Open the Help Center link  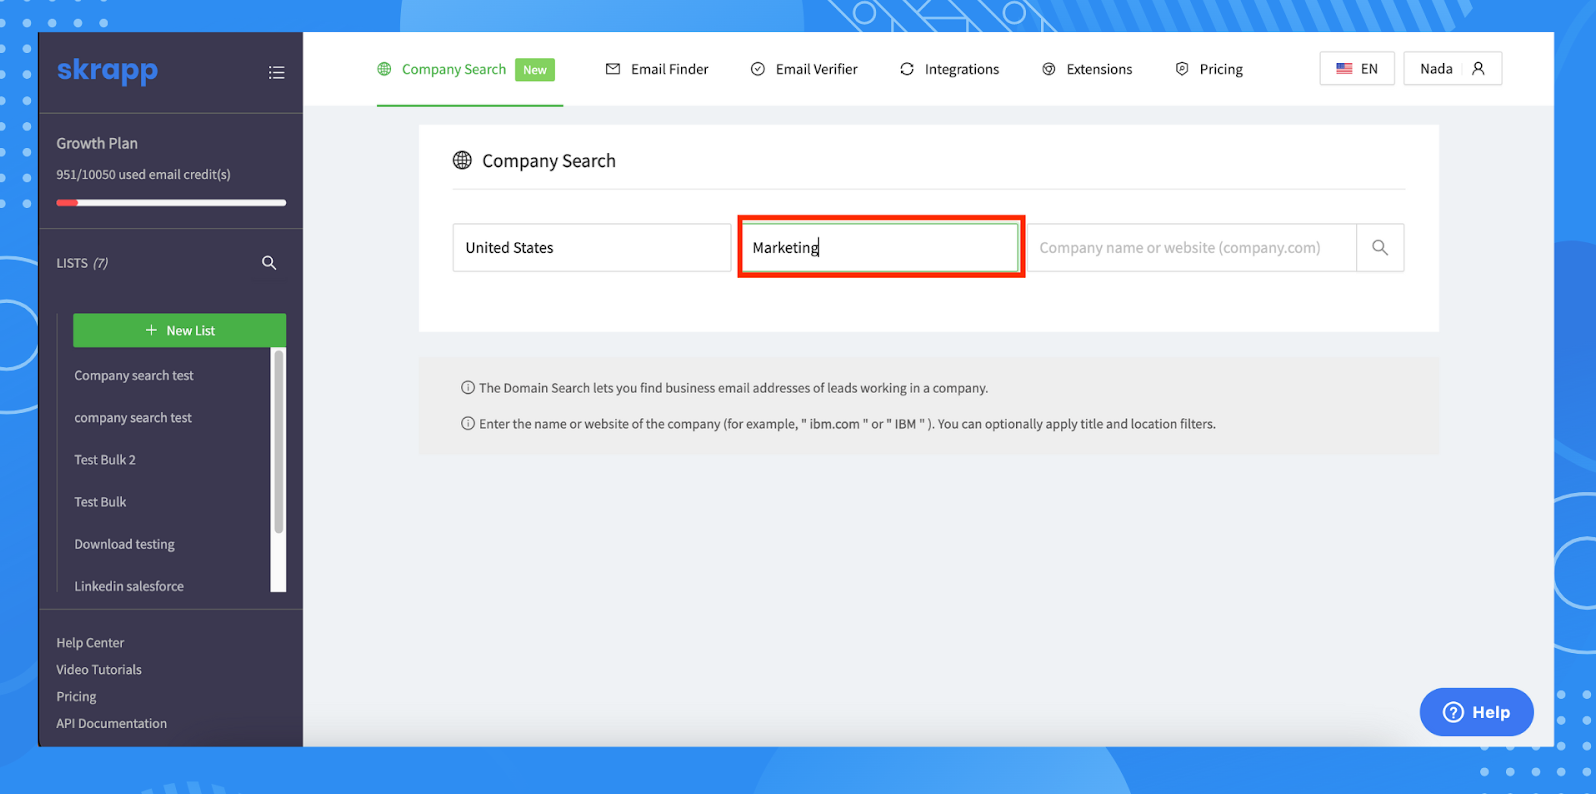pos(90,643)
